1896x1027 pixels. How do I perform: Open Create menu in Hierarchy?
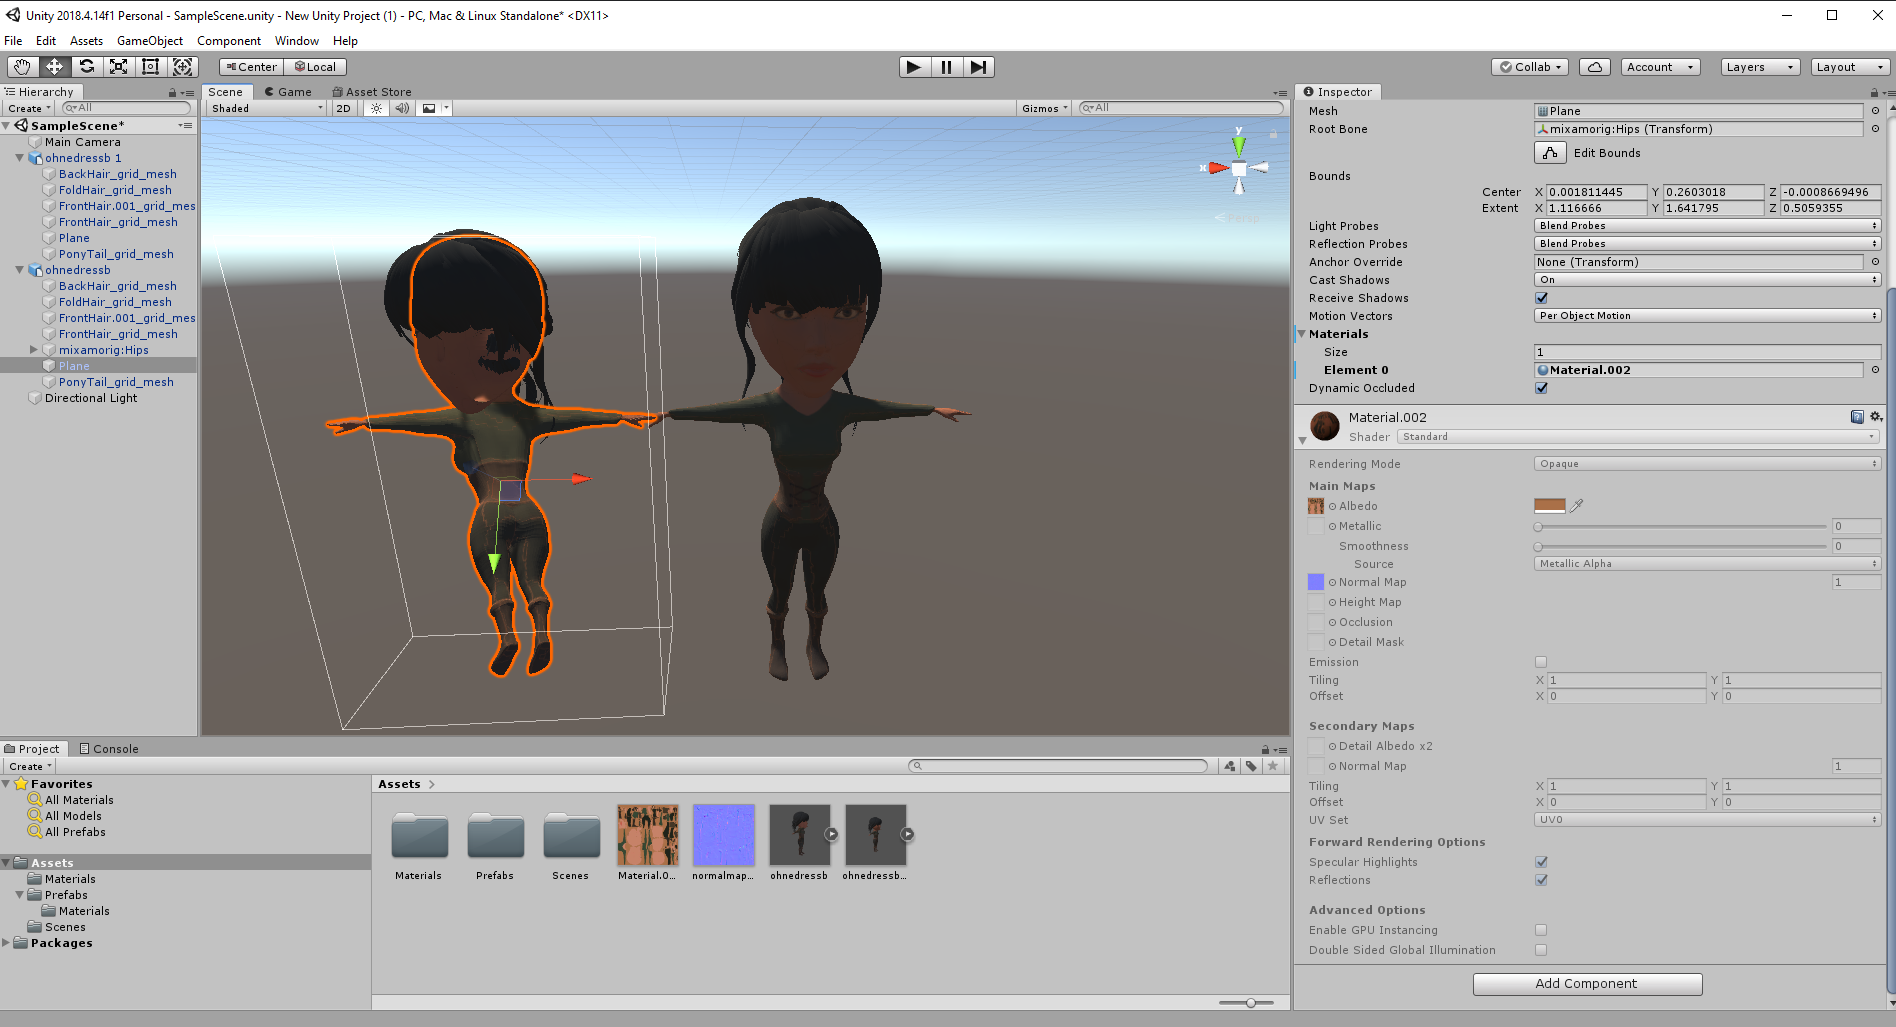(28, 108)
